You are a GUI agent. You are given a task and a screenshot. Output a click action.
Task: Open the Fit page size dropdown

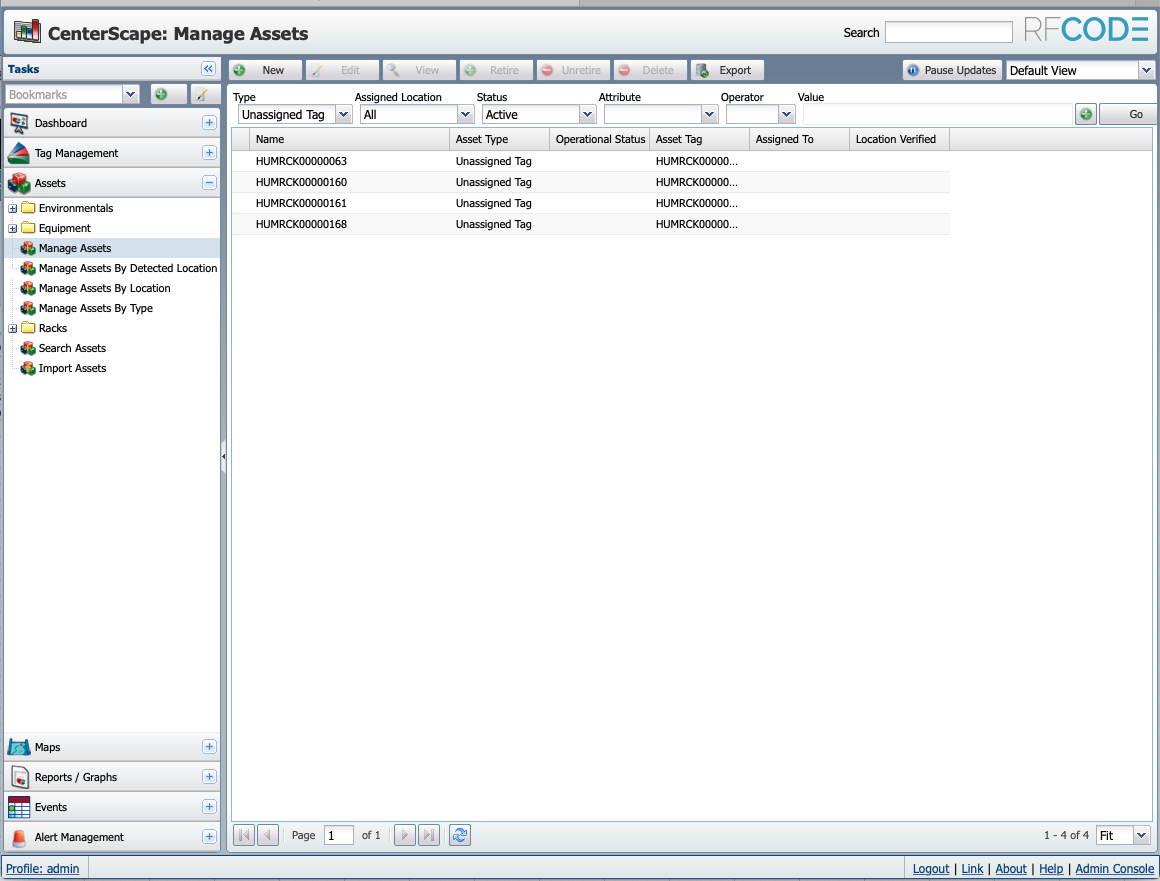tap(1142, 835)
